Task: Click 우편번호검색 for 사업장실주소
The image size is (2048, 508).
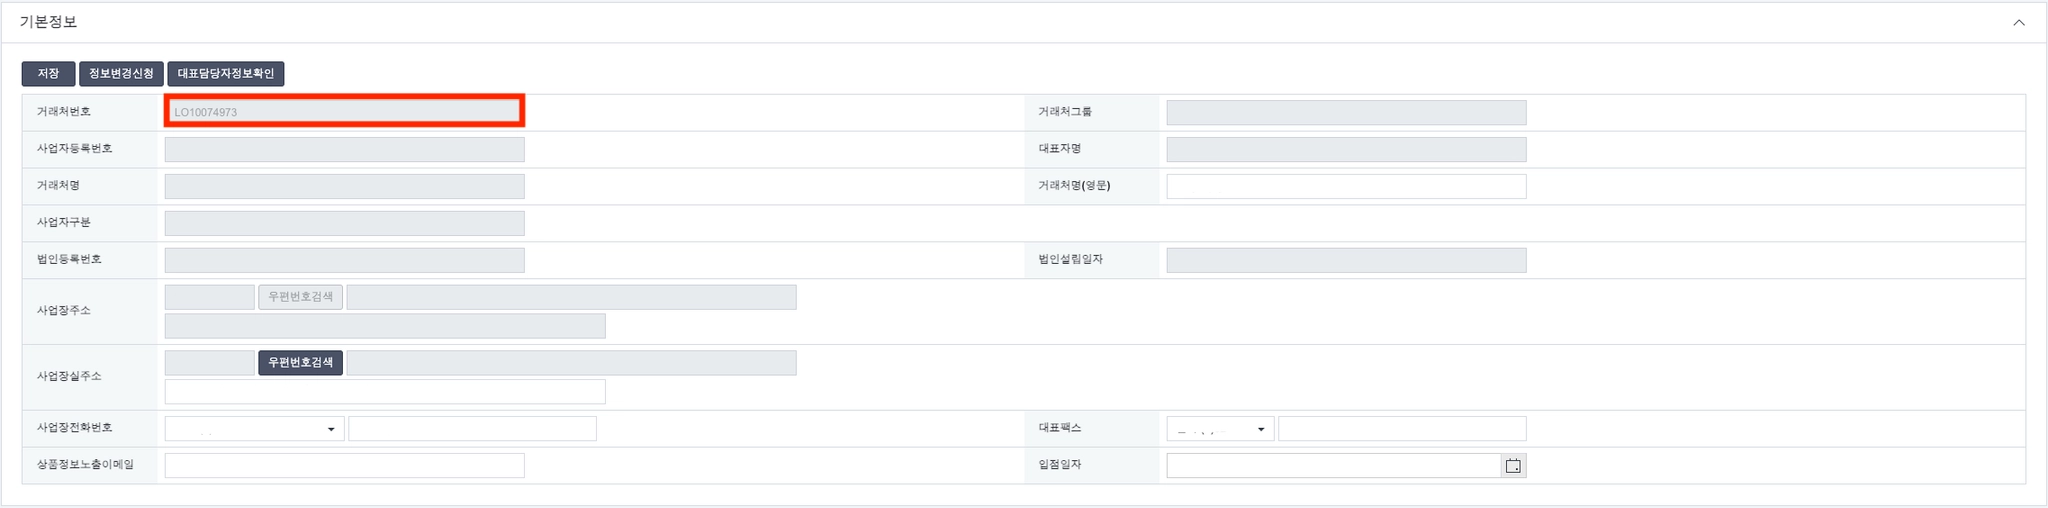Action: [x=300, y=363]
